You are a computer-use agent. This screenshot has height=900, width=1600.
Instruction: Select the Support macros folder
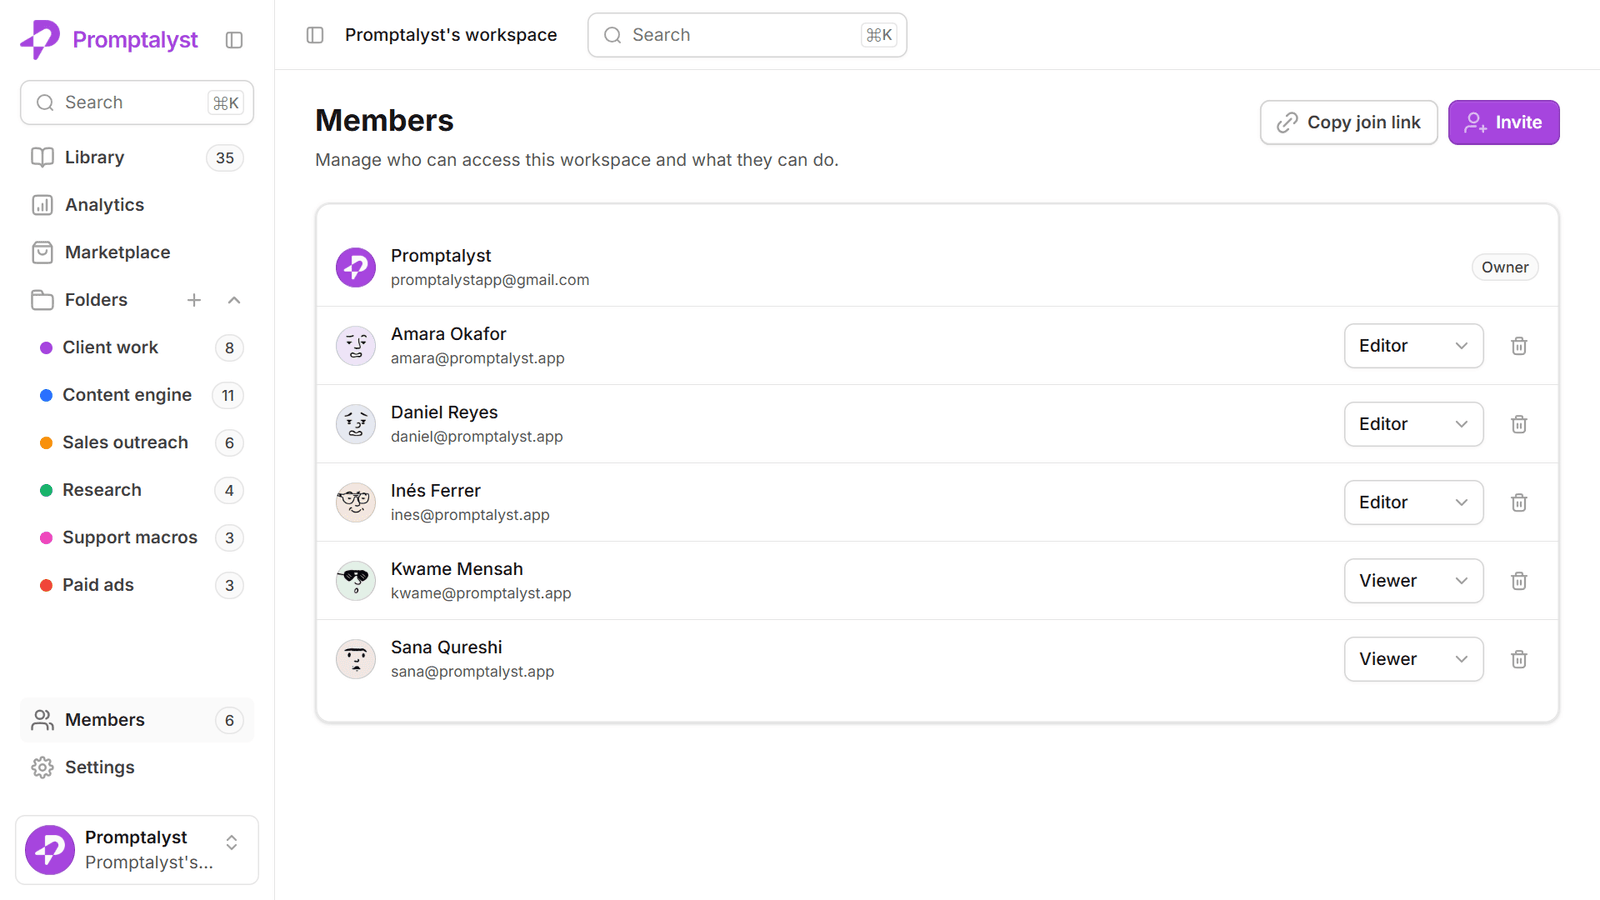point(137,538)
